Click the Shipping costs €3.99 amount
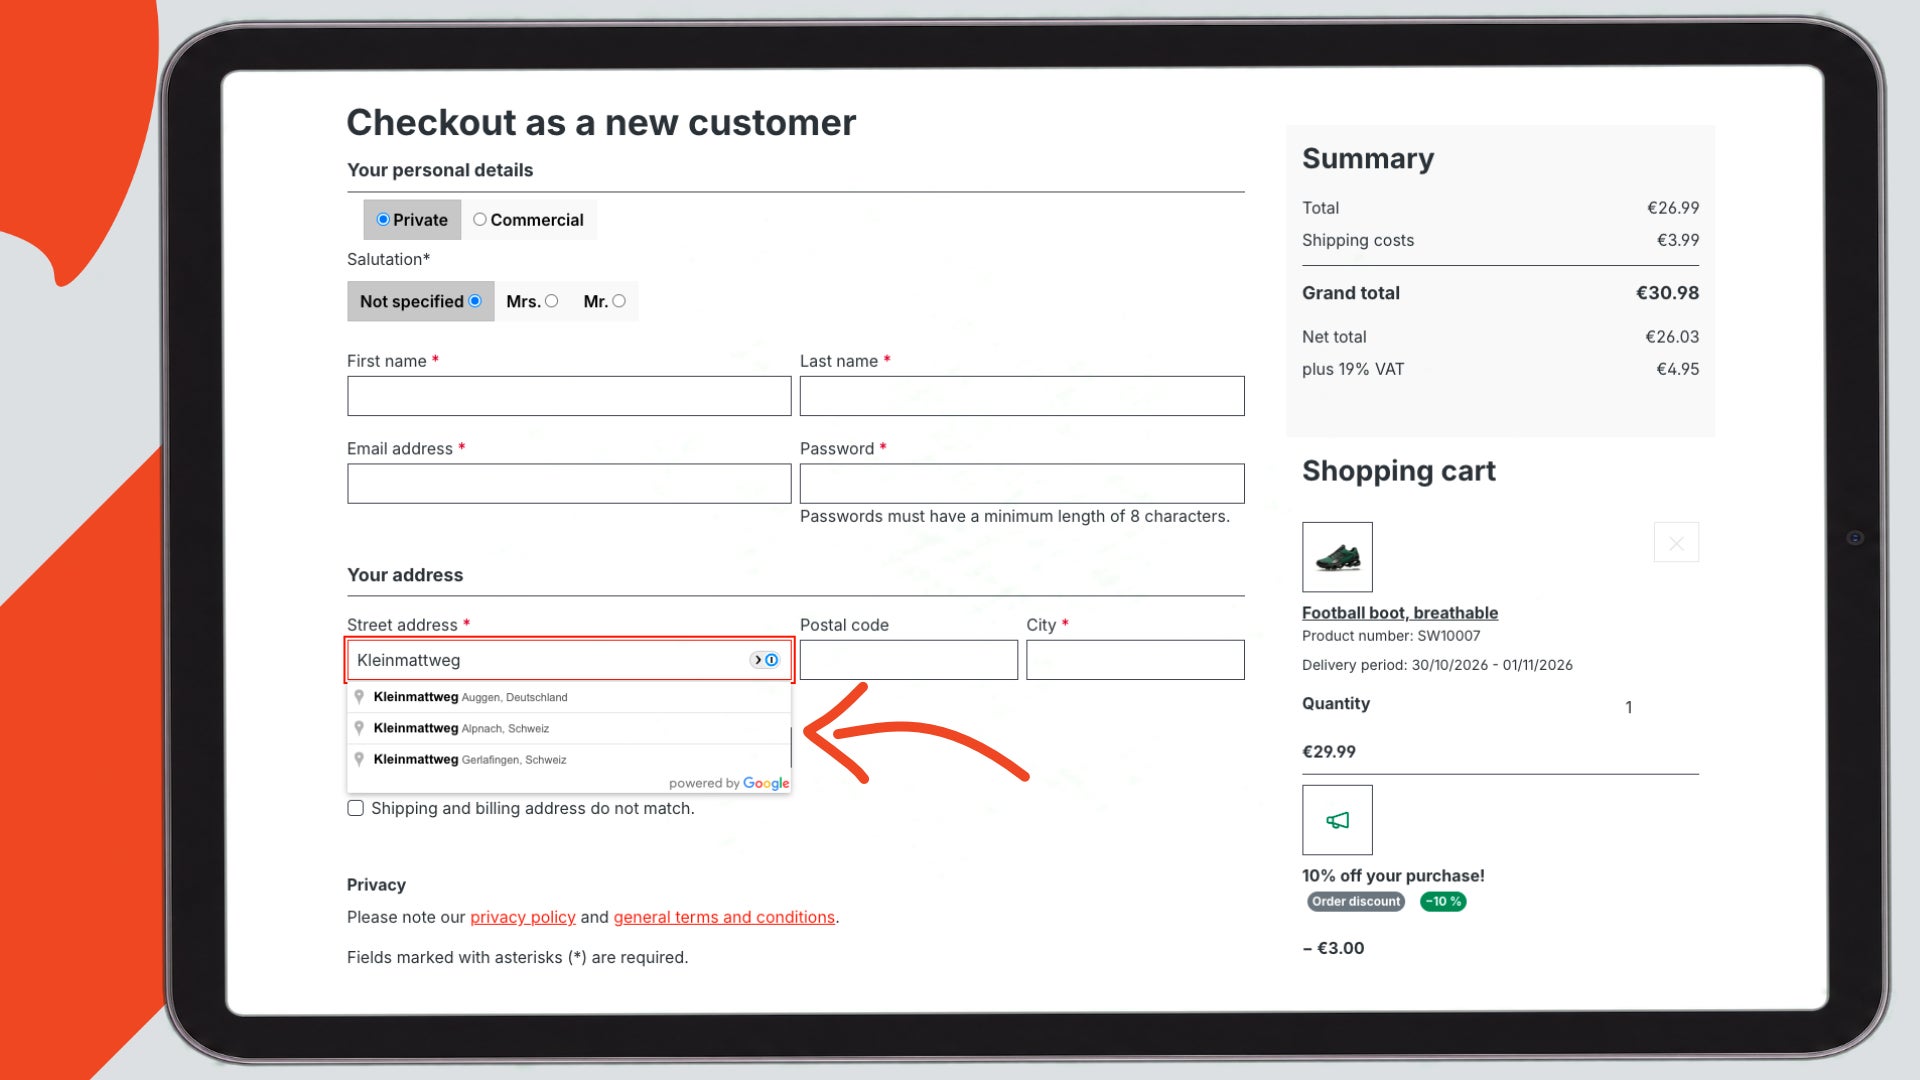Screen dimensions: 1920x1080 1678,240
